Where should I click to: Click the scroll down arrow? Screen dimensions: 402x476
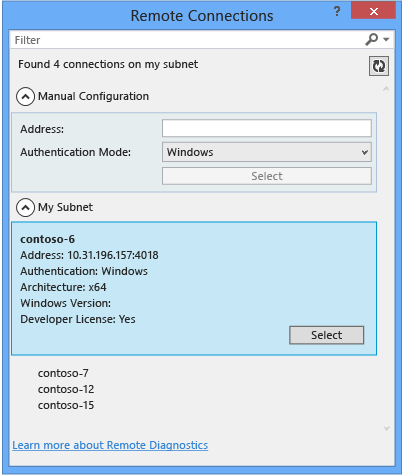[386, 428]
